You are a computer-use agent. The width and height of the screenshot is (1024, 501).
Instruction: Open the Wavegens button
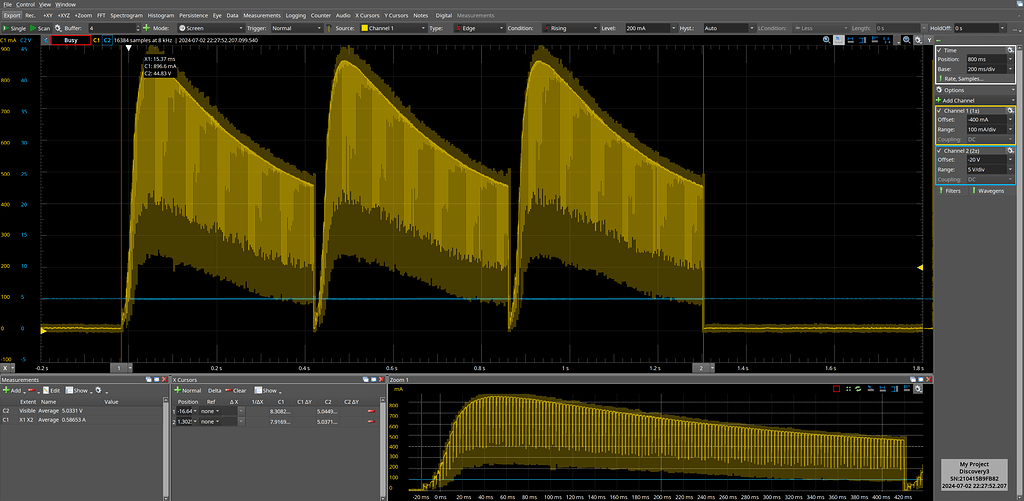(990, 189)
